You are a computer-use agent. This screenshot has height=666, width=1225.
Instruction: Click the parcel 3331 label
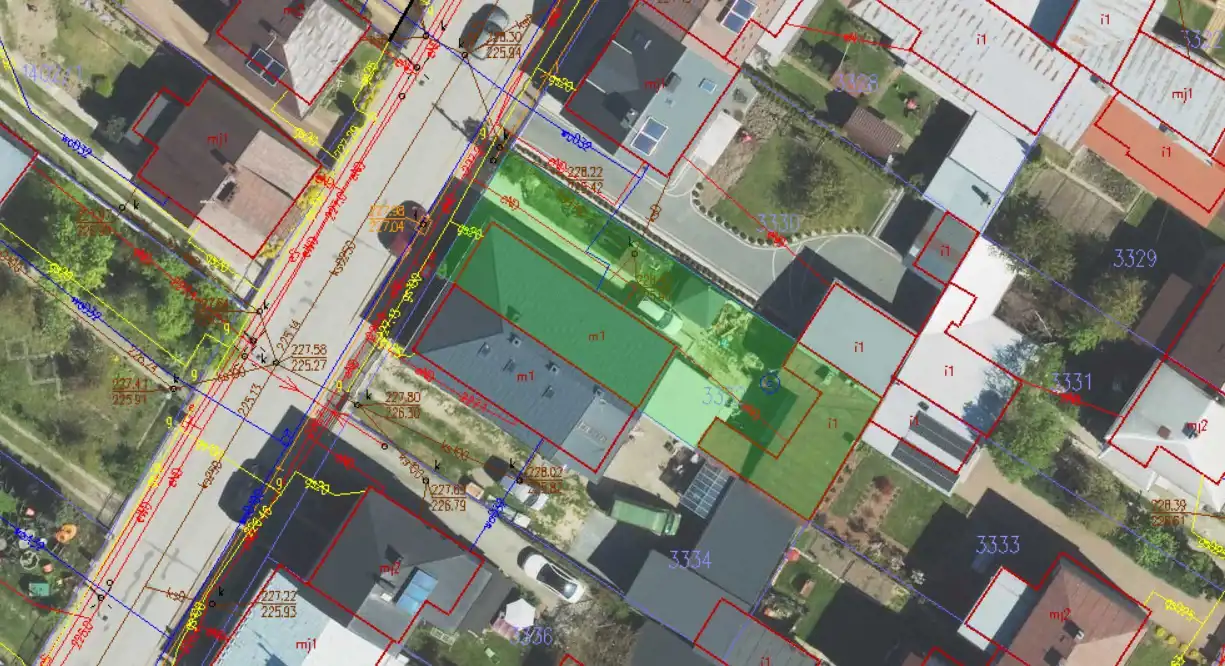point(1072,382)
